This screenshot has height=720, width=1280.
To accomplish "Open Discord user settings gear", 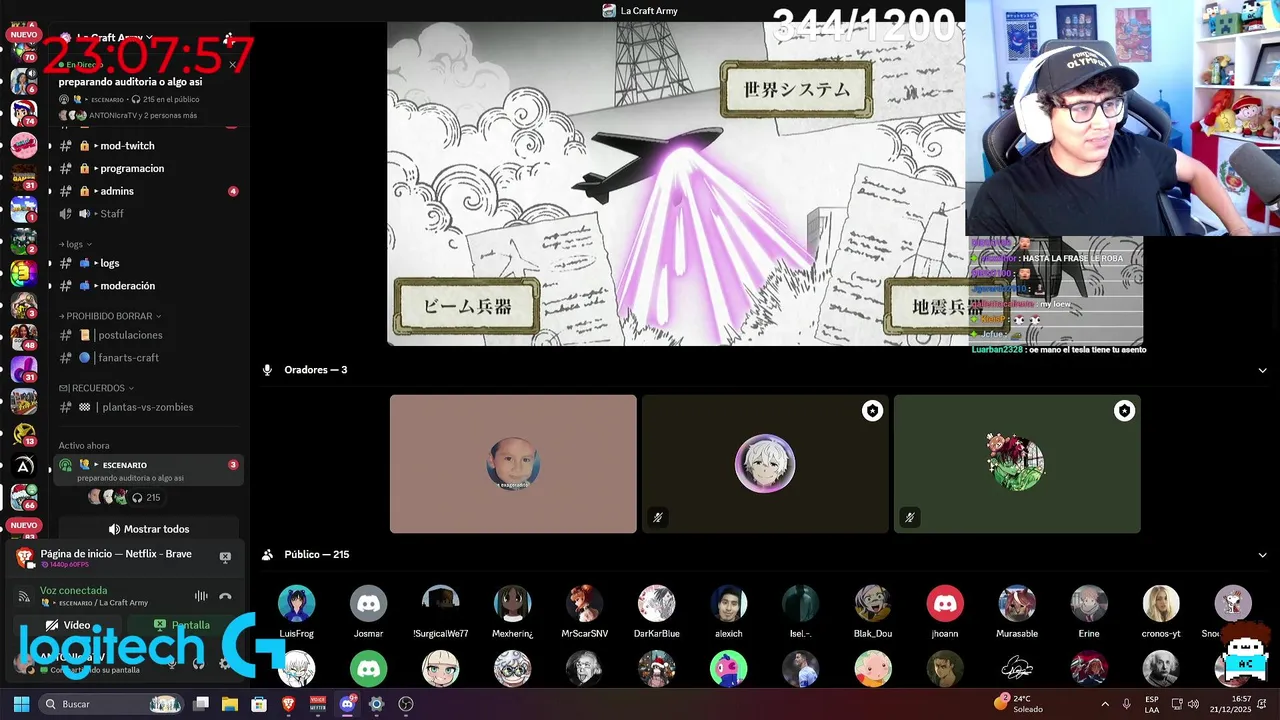I will [x=224, y=663].
